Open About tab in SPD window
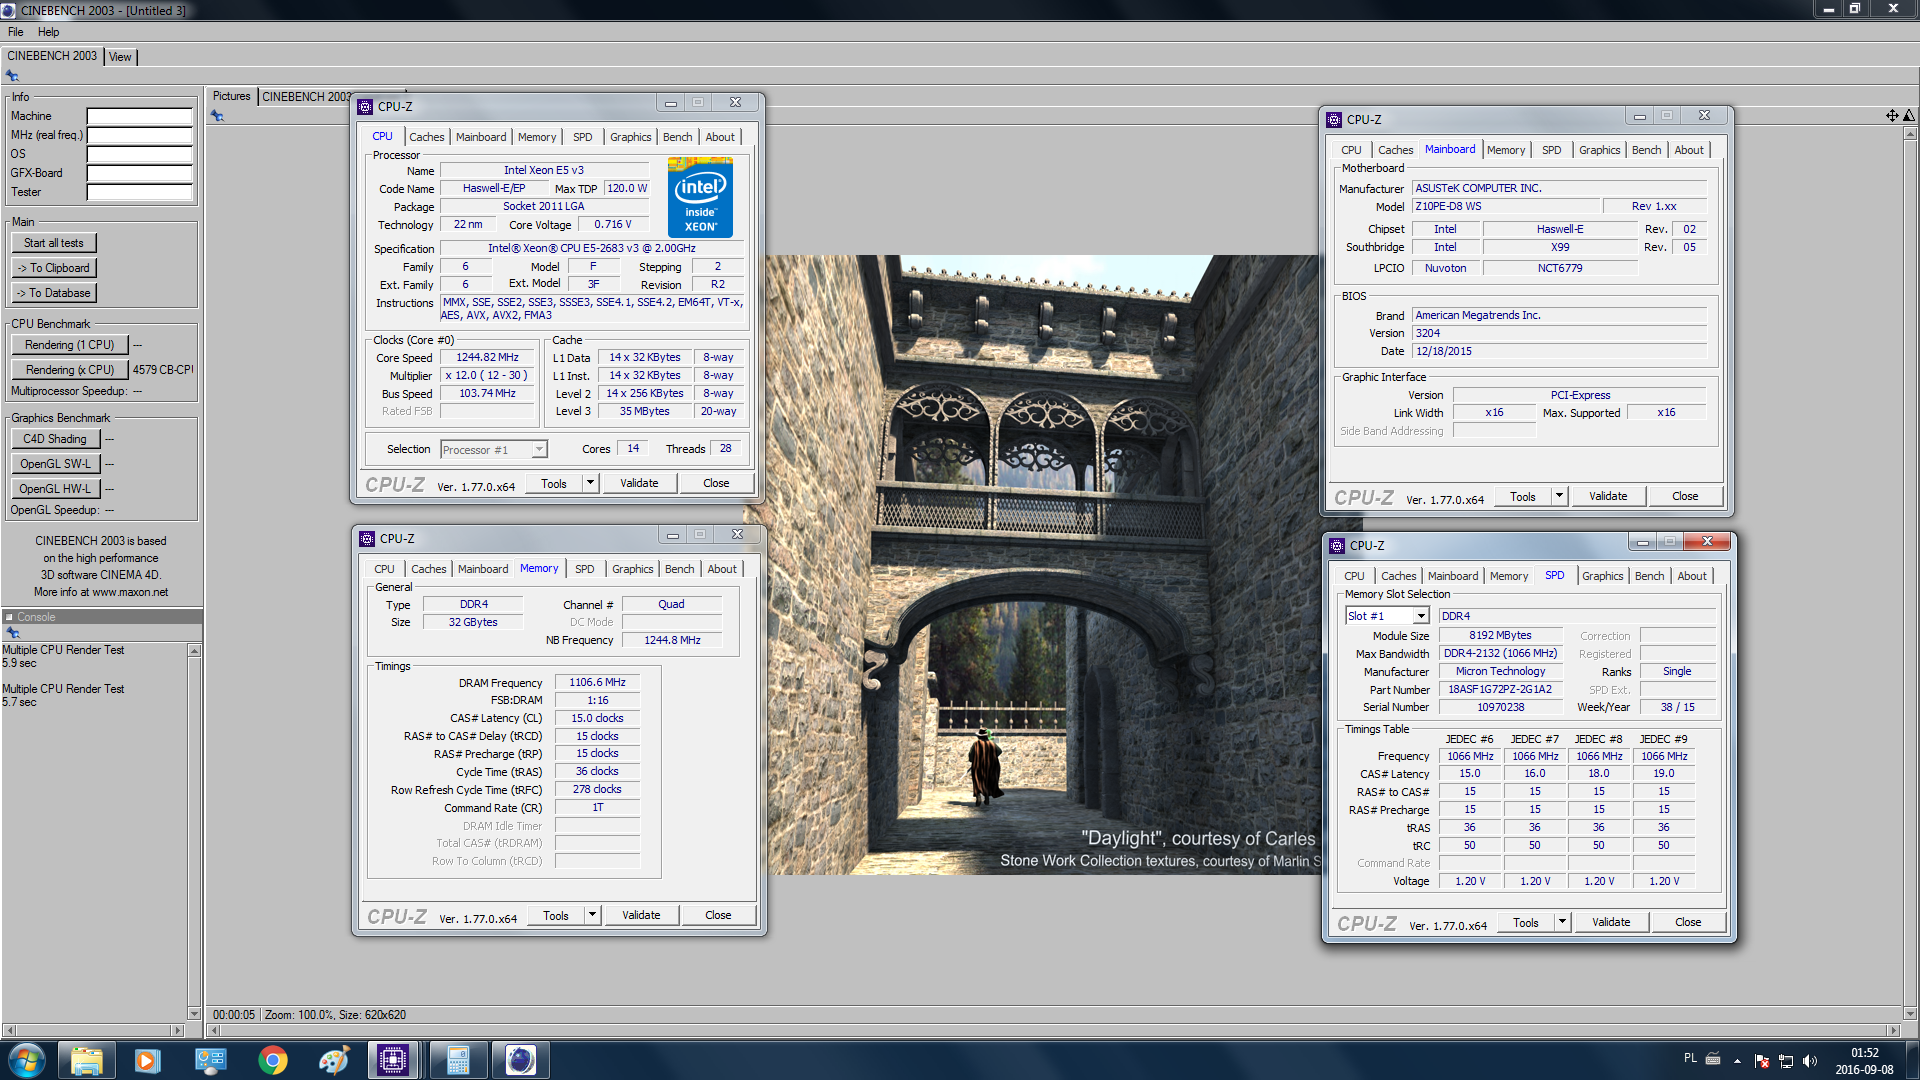 pos(1692,576)
